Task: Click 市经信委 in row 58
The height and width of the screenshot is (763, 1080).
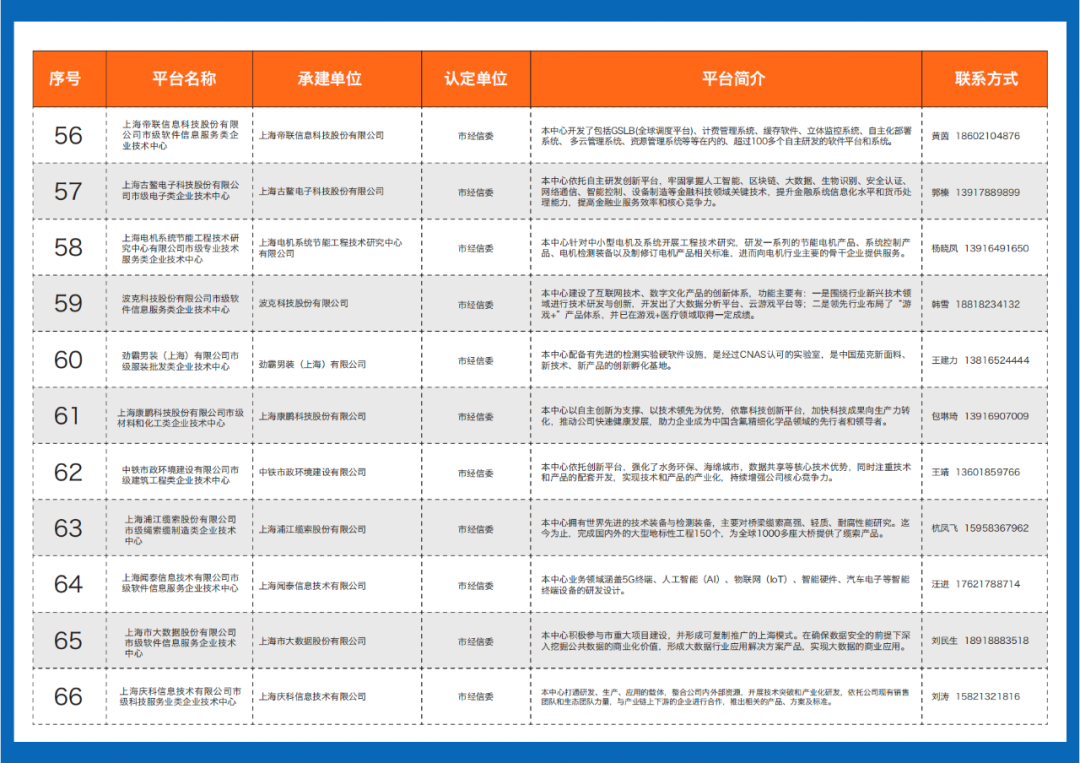Action: tap(476, 249)
